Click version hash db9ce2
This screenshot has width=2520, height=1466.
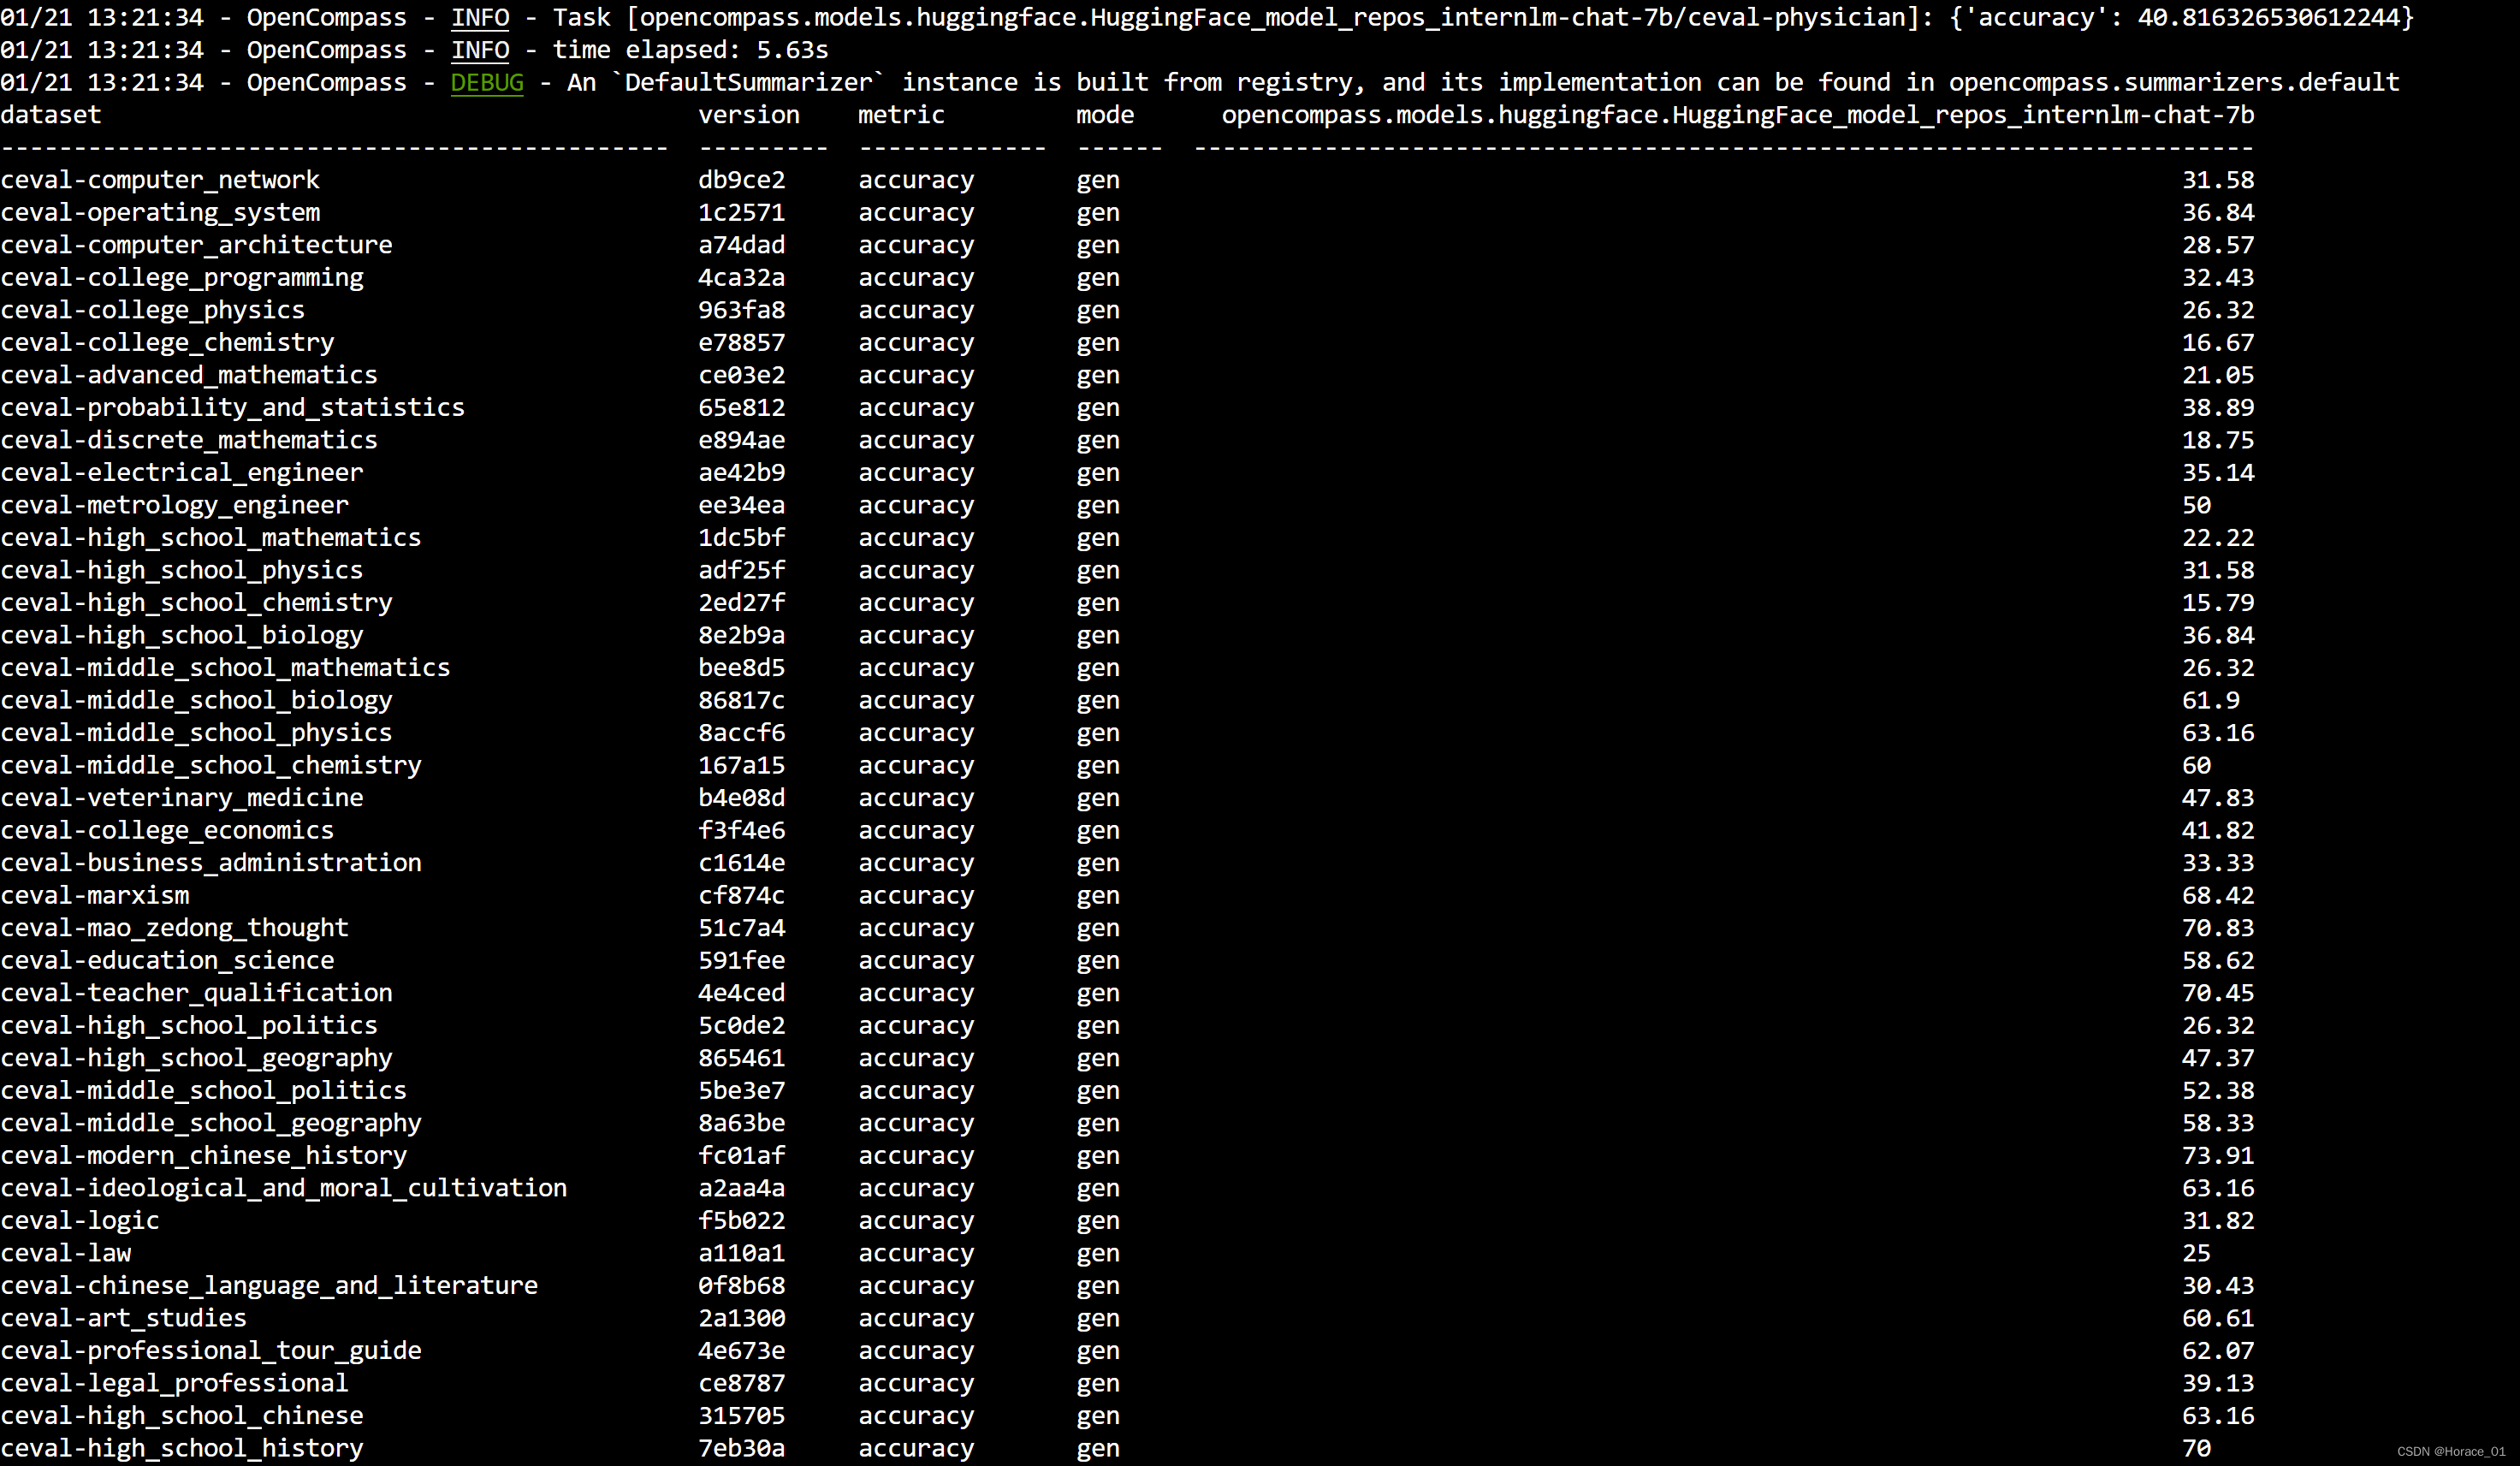click(x=741, y=180)
